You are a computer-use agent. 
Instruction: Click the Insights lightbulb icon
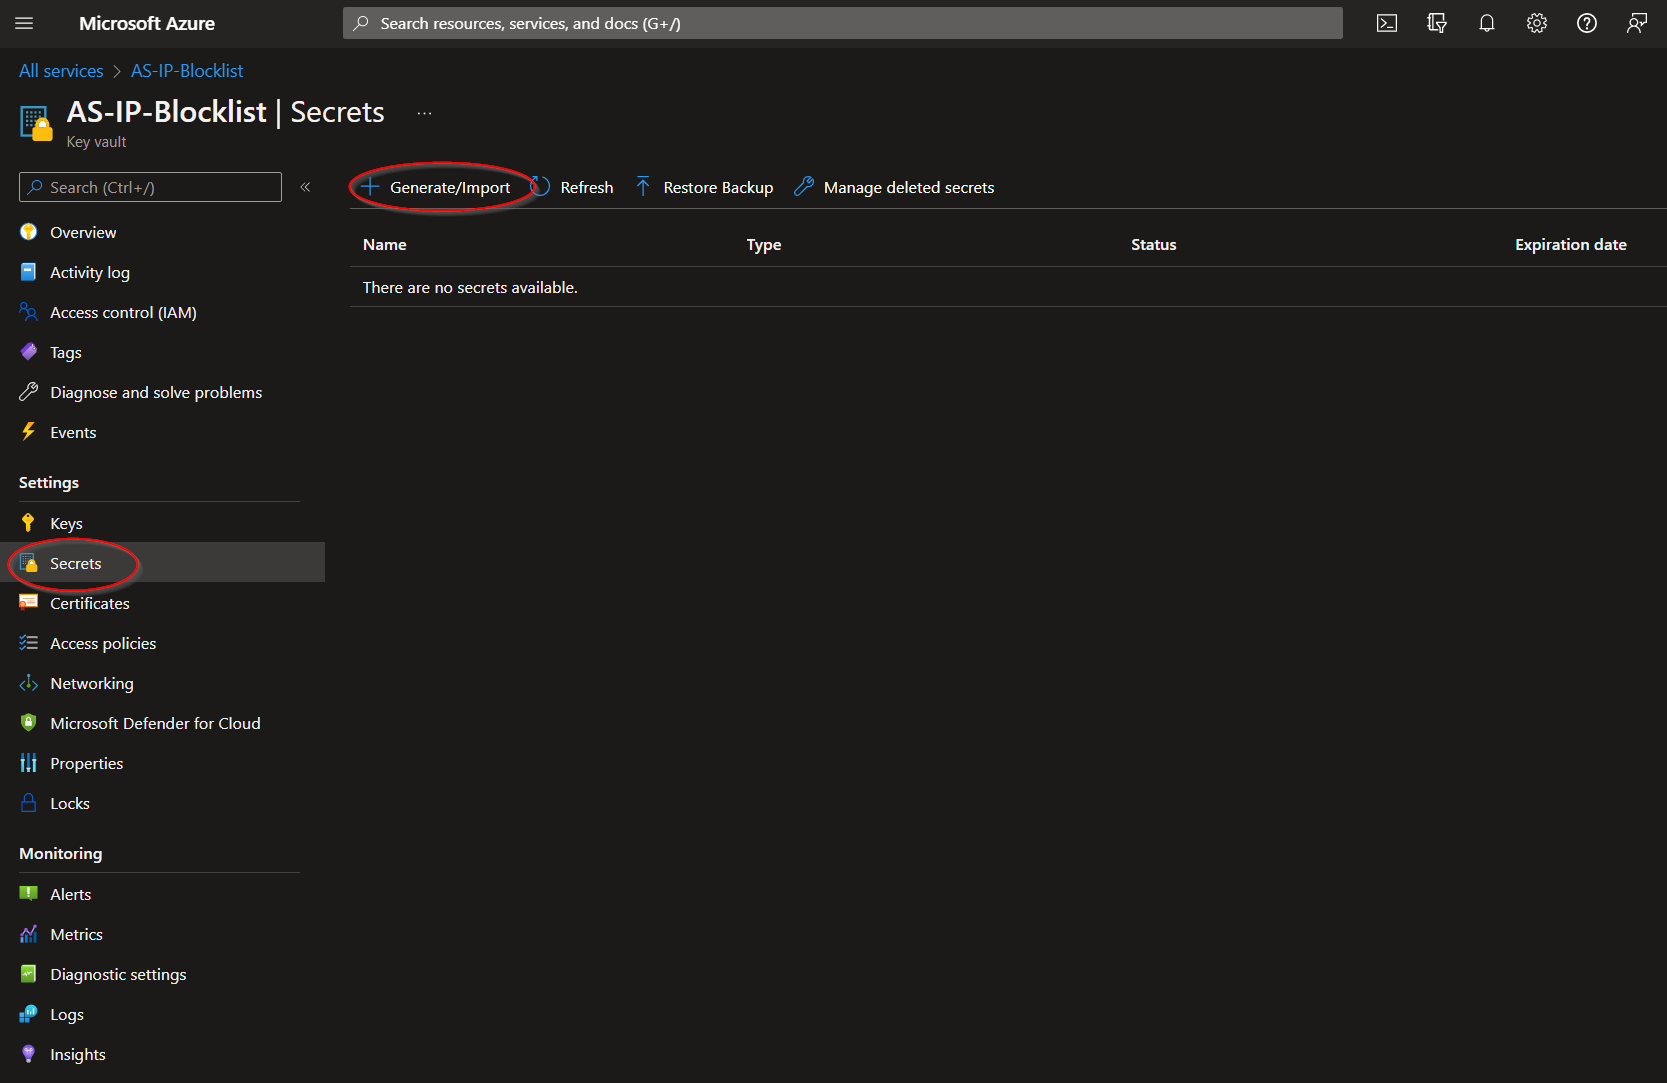coord(29,1054)
